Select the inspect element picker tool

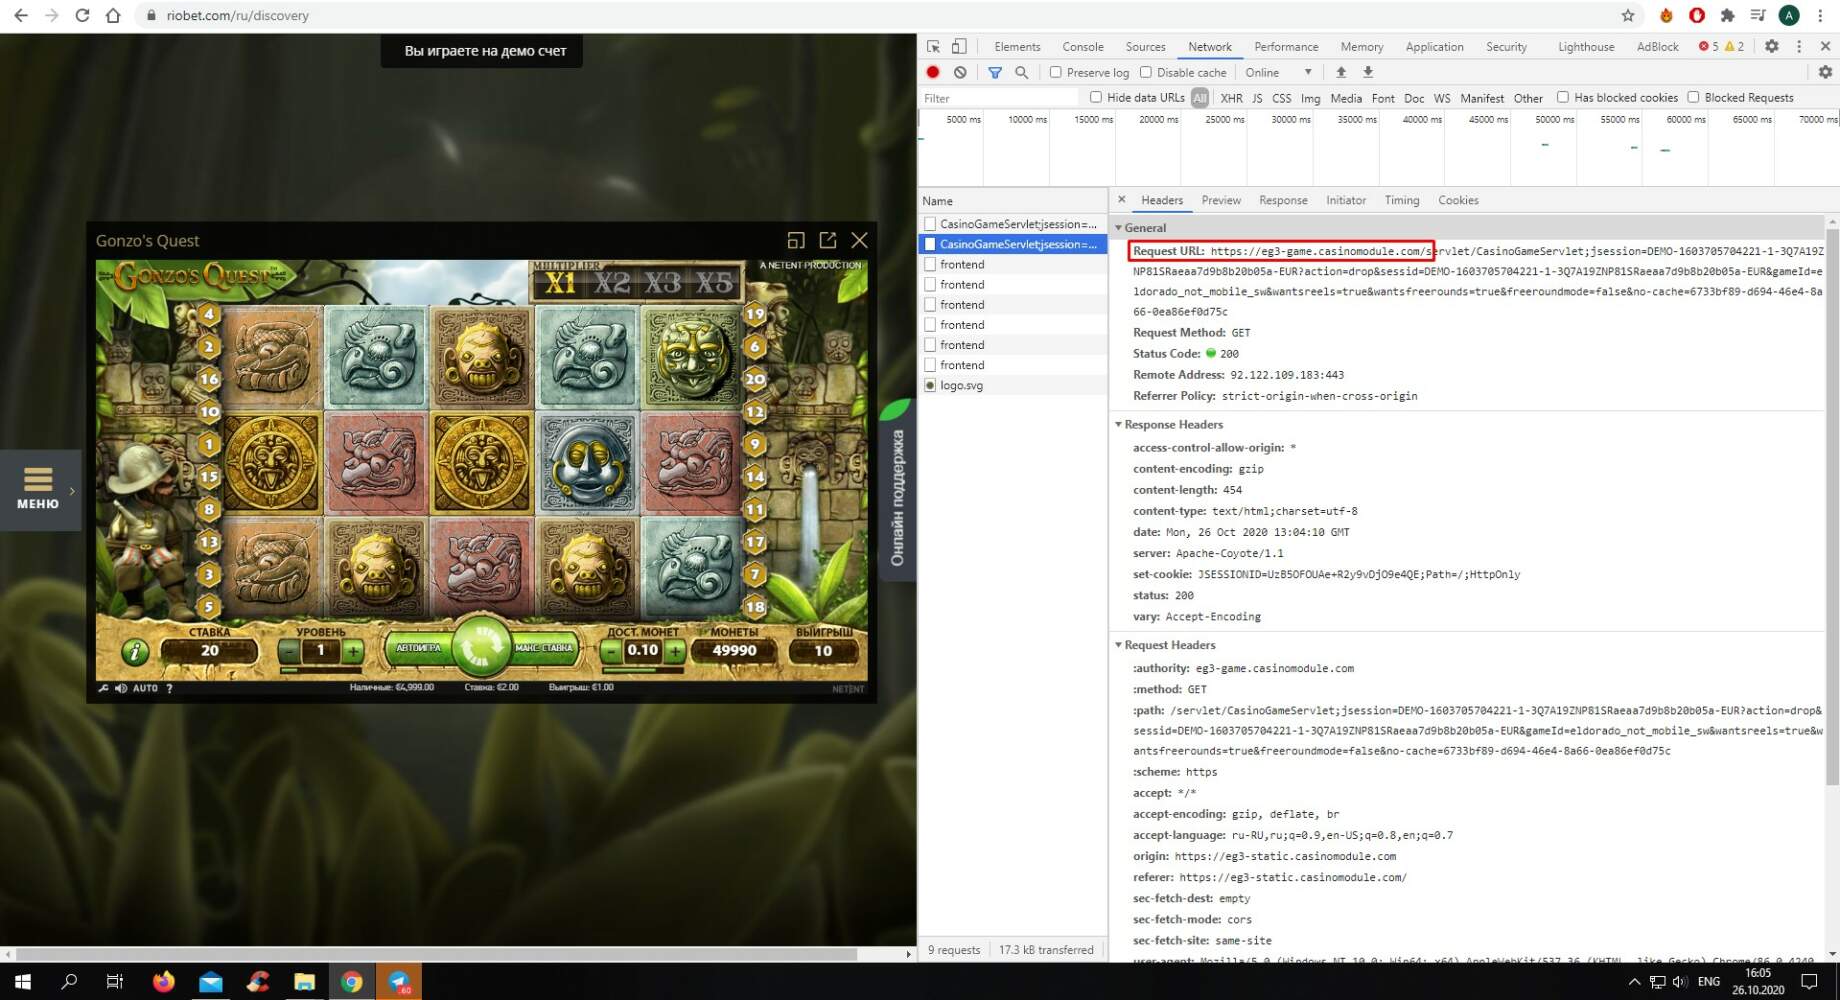pyautogui.click(x=933, y=46)
